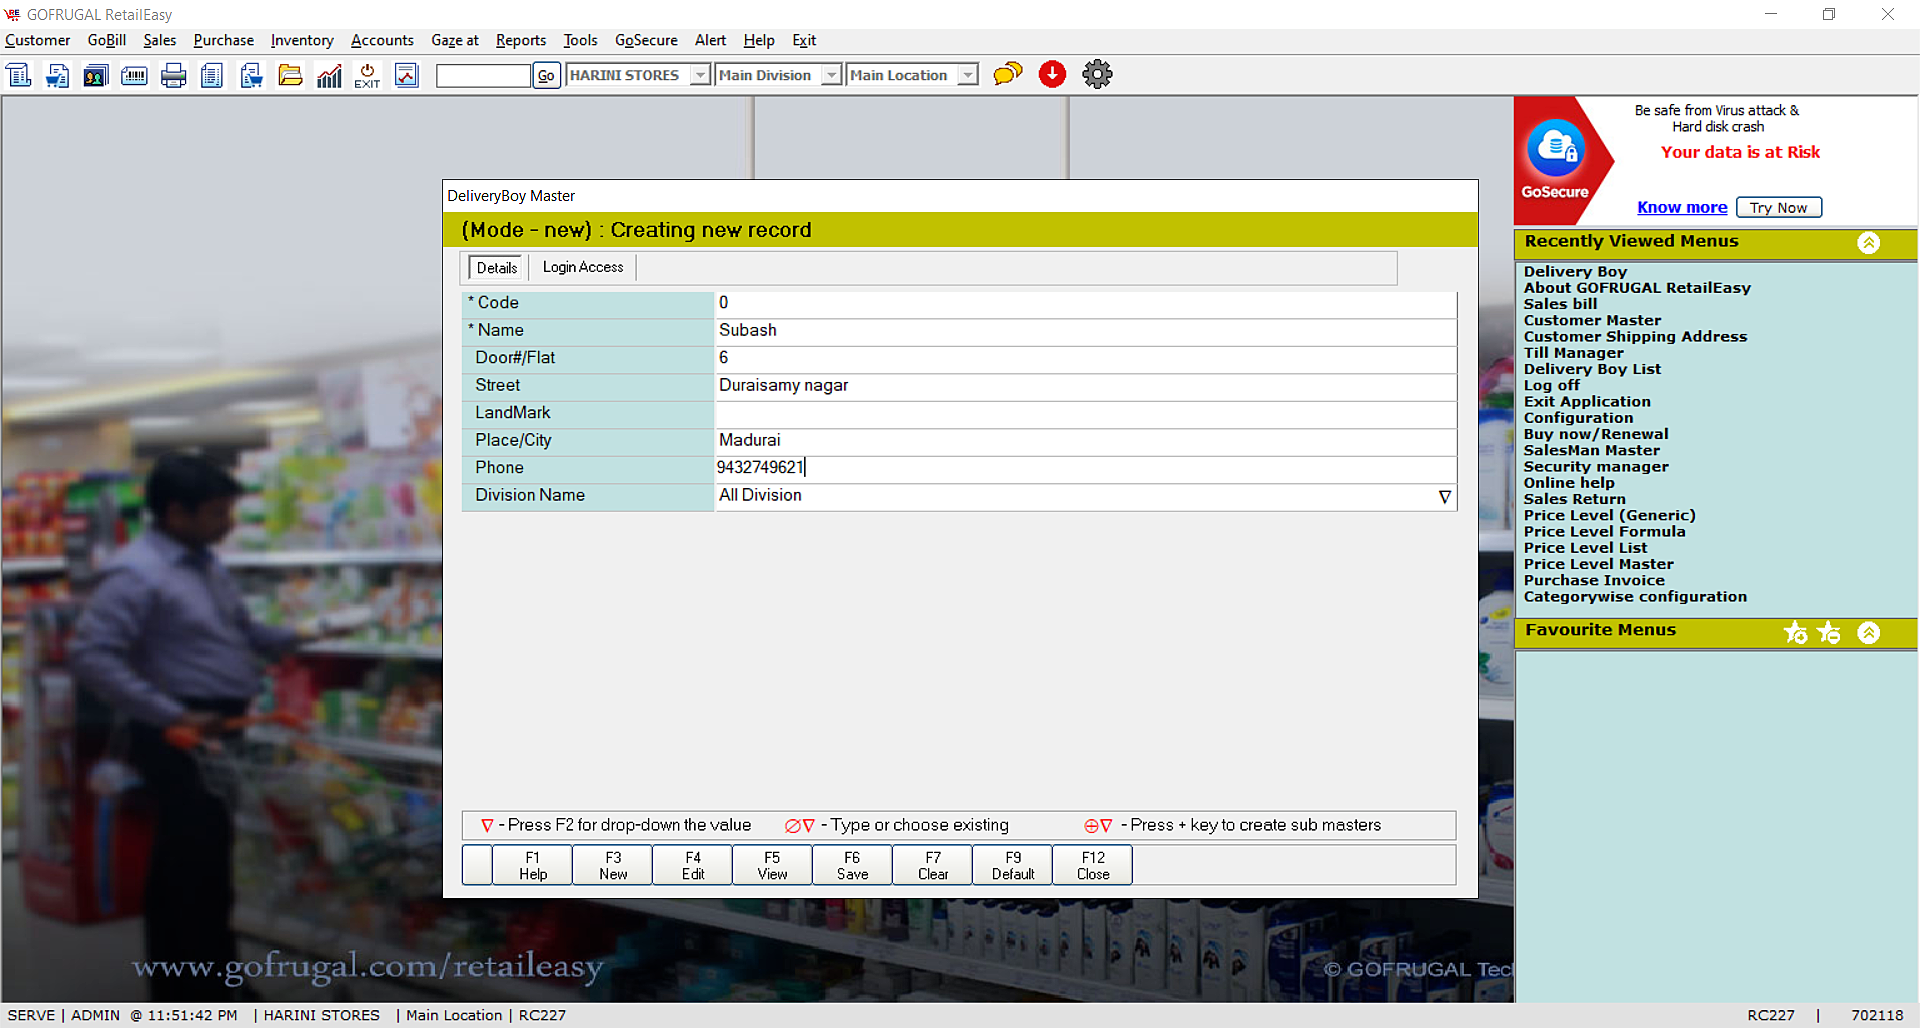Image resolution: width=1920 pixels, height=1028 pixels.
Task: Open the customer people toolbar icon
Action: [96, 75]
